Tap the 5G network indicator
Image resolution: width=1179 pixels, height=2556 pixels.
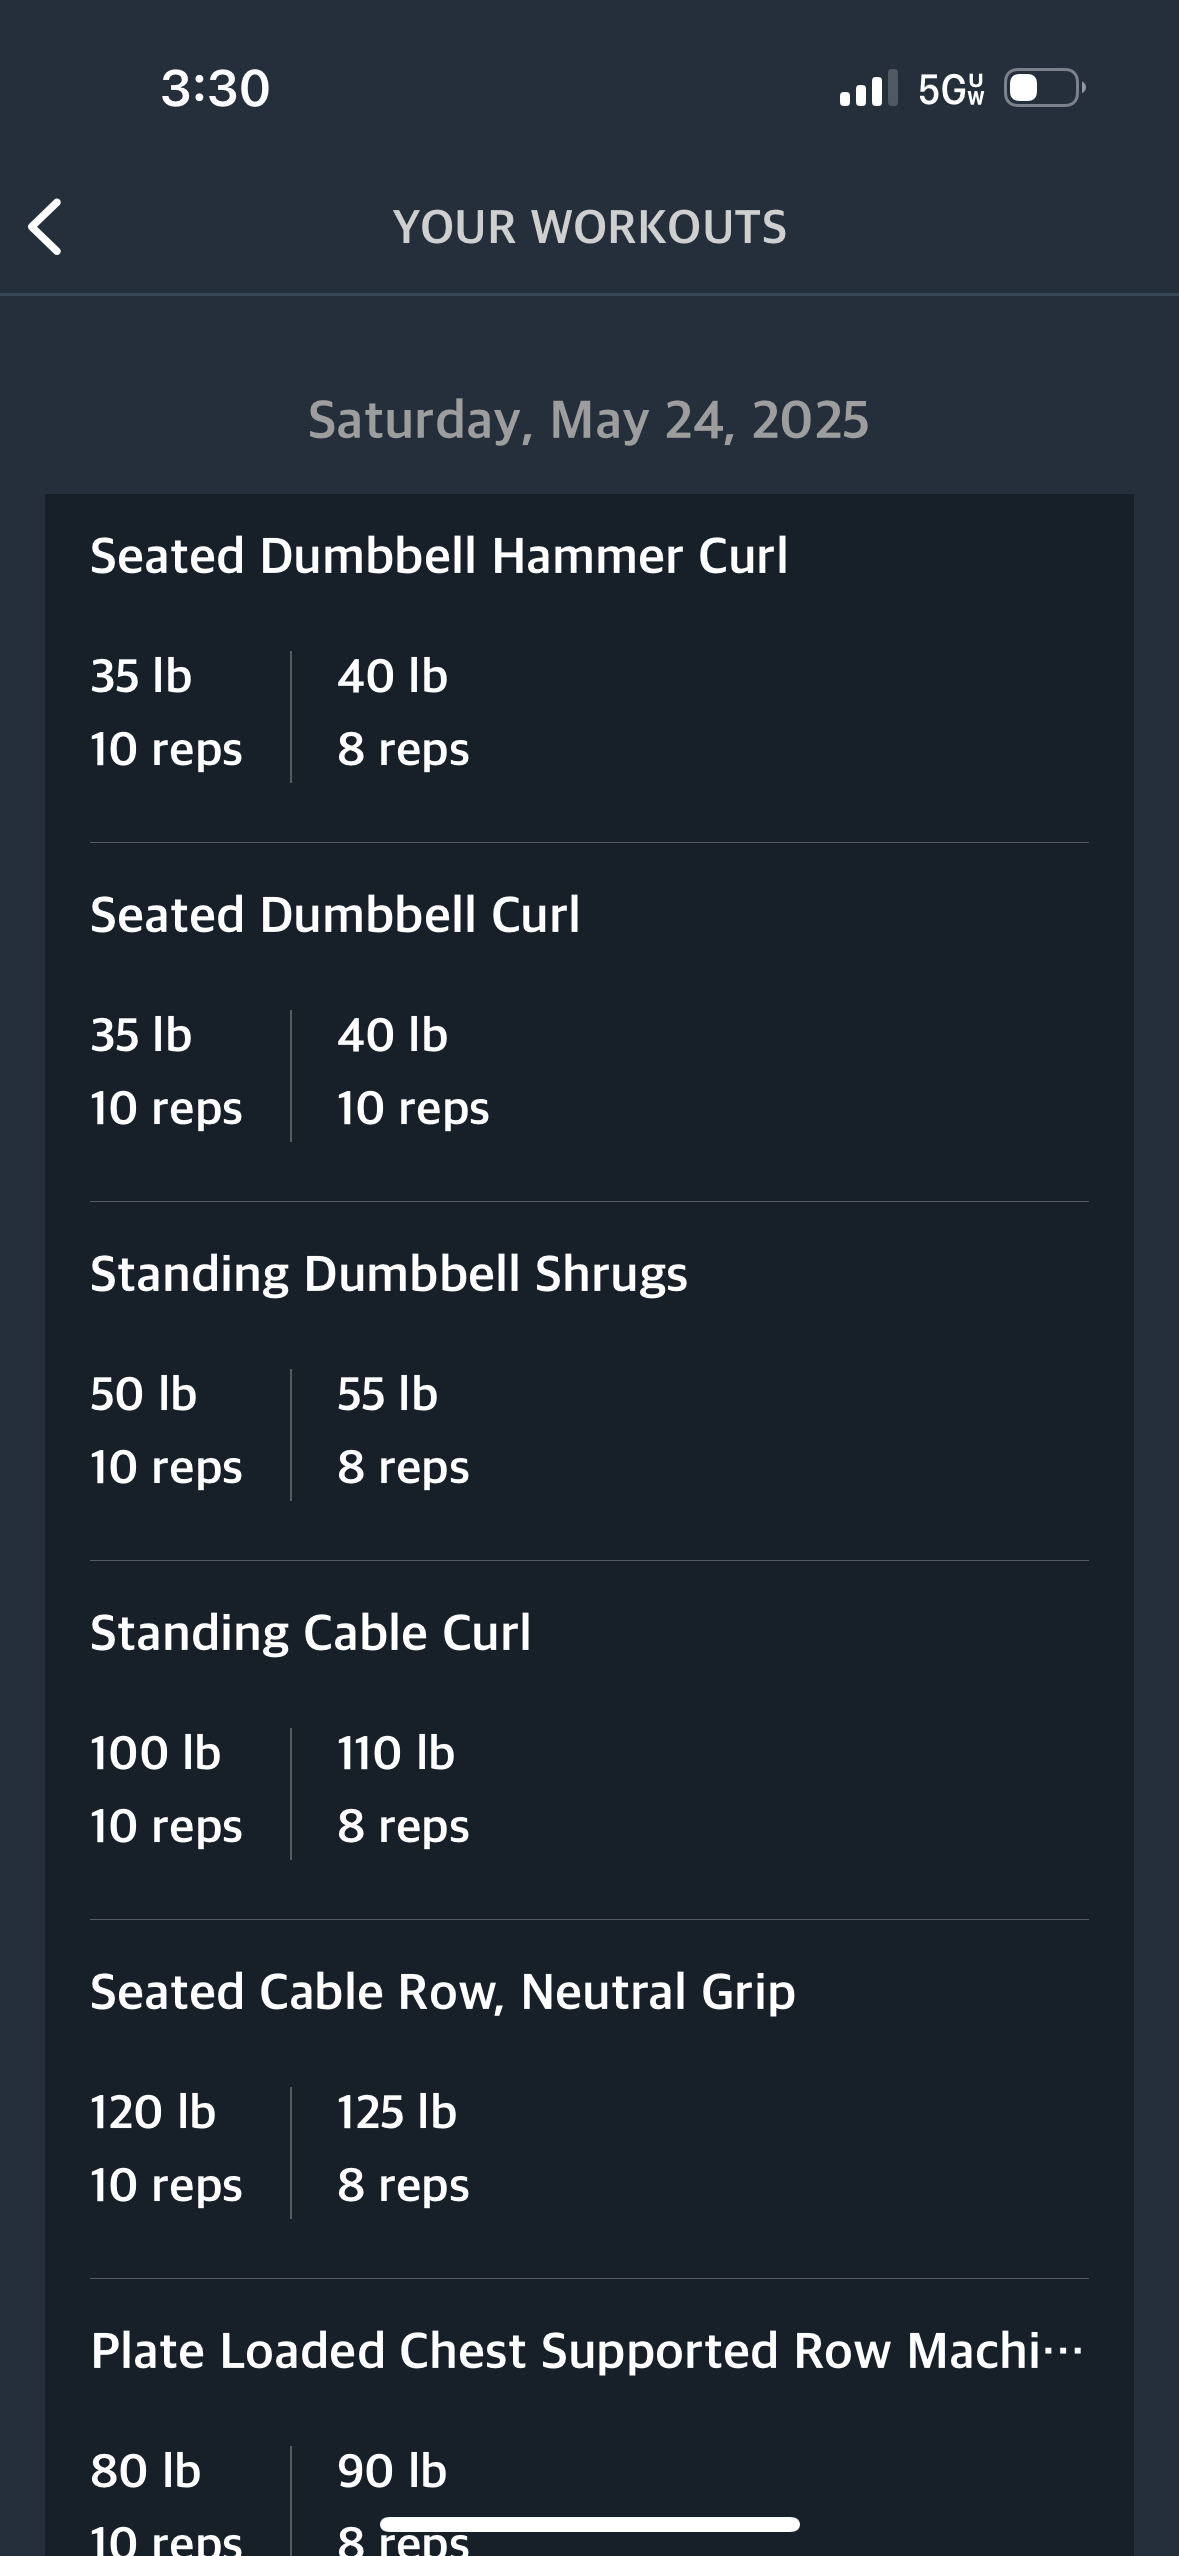click(x=951, y=89)
